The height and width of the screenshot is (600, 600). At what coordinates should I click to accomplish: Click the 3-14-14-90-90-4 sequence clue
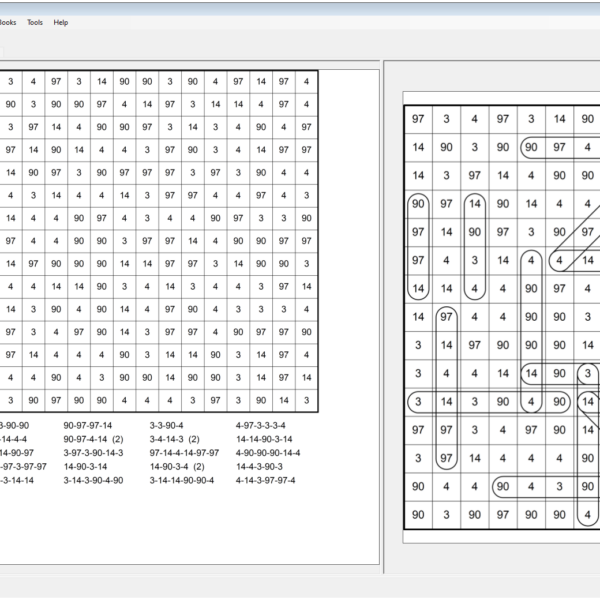(181, 480)
